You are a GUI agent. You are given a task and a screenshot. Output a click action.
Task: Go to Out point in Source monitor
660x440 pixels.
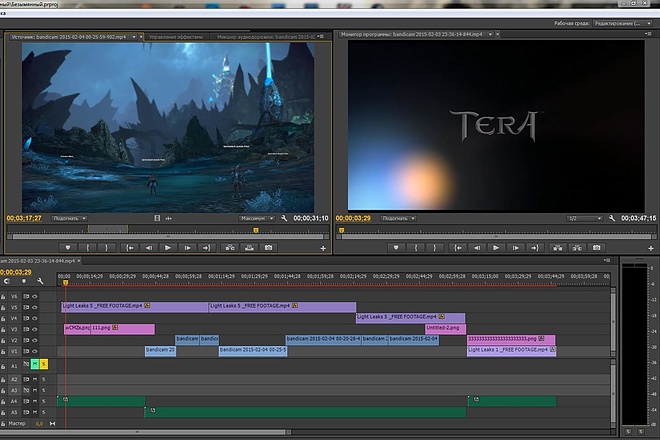(x=207, y=248)
